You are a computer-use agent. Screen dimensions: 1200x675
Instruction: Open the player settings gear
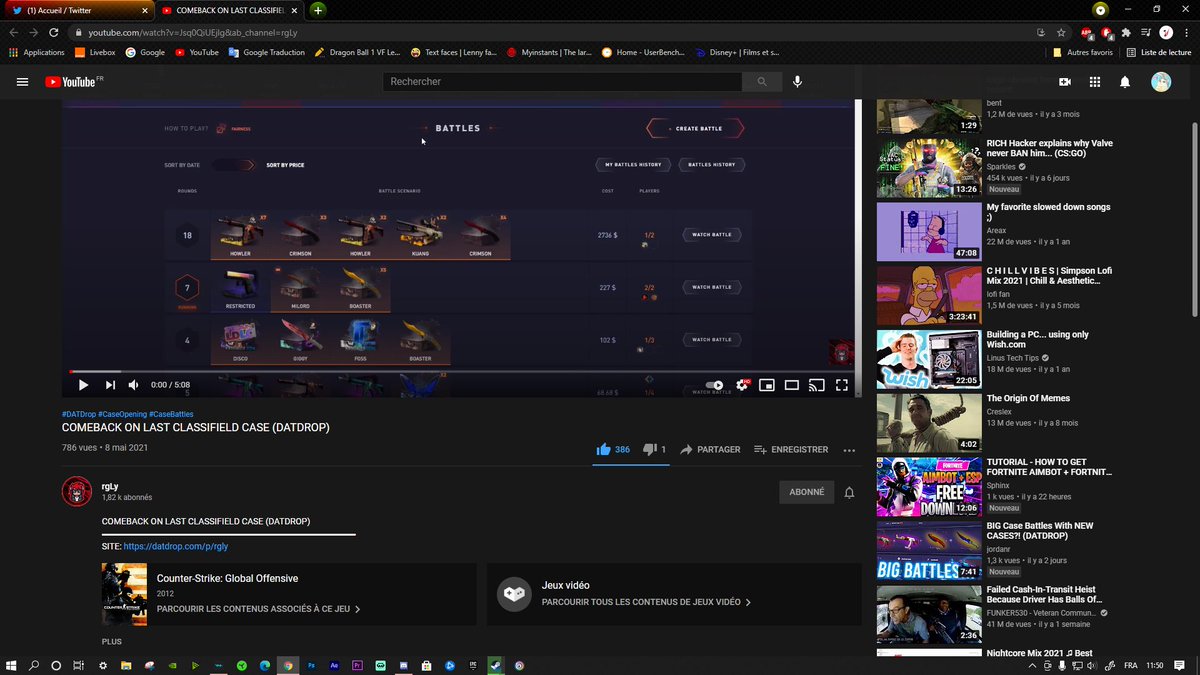(742, 385)
